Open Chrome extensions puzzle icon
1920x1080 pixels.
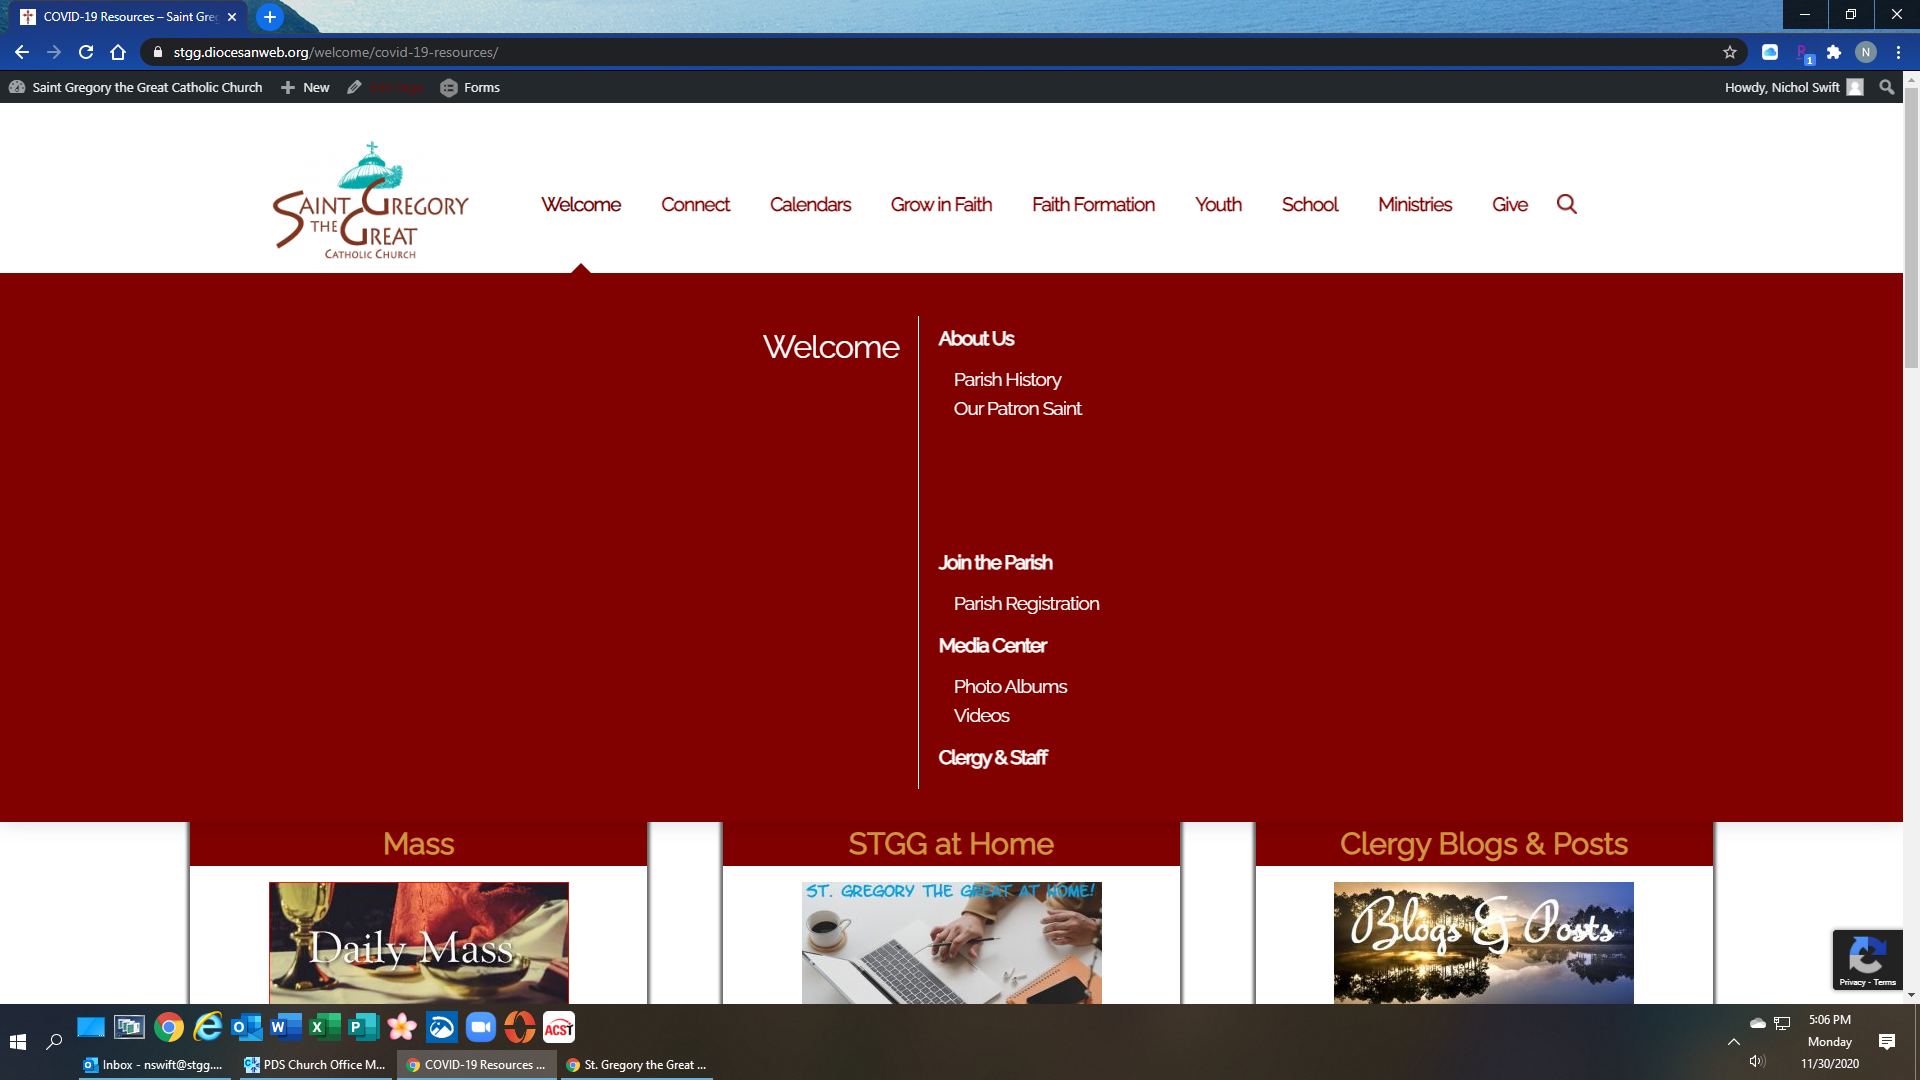tap(1834, 52)
